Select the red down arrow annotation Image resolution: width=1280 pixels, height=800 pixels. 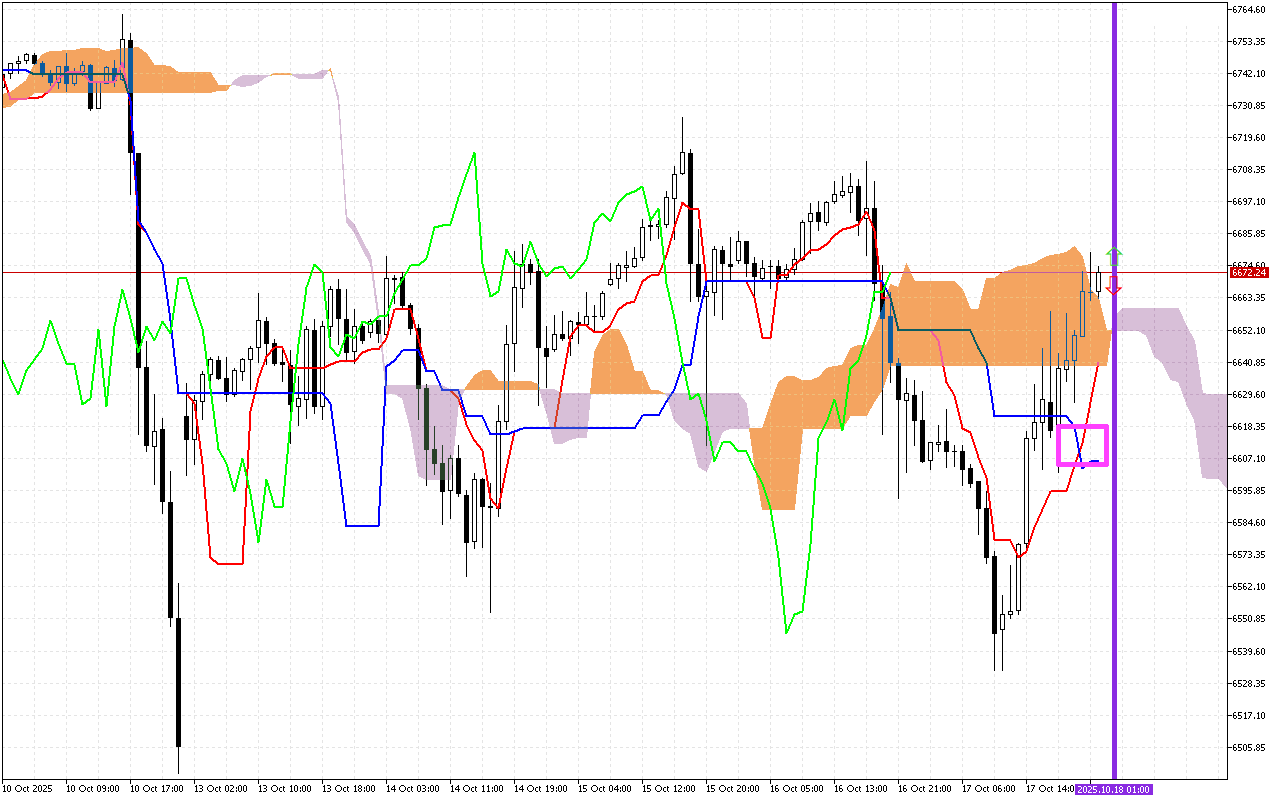click(1113, 288)
